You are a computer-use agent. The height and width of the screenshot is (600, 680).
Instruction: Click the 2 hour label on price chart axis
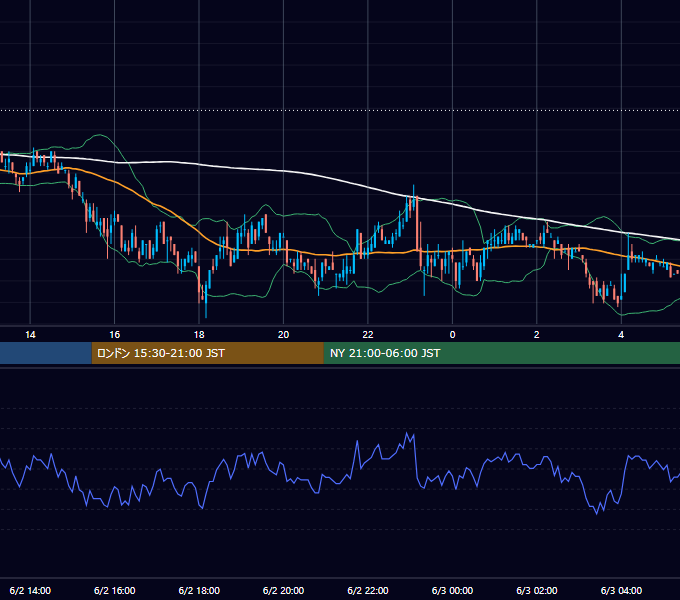click(536, 335)
